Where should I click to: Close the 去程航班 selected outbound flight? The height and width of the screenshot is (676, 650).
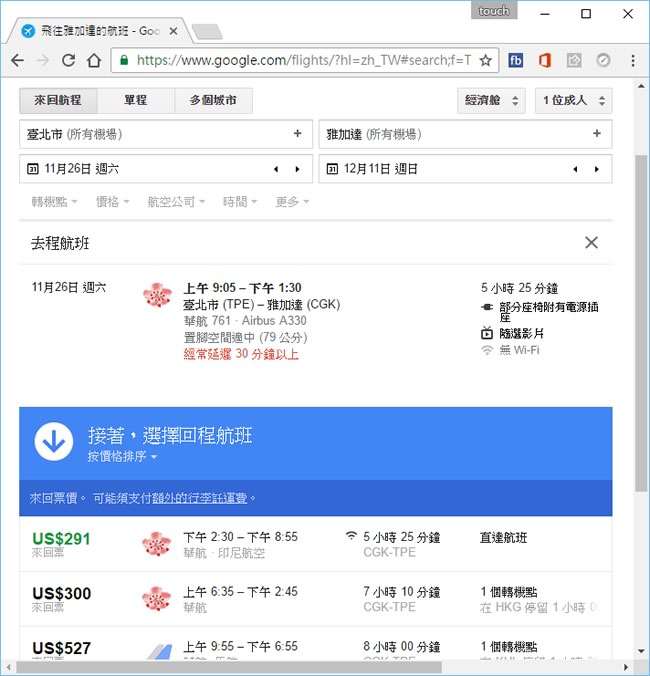(x=591, y=243)
